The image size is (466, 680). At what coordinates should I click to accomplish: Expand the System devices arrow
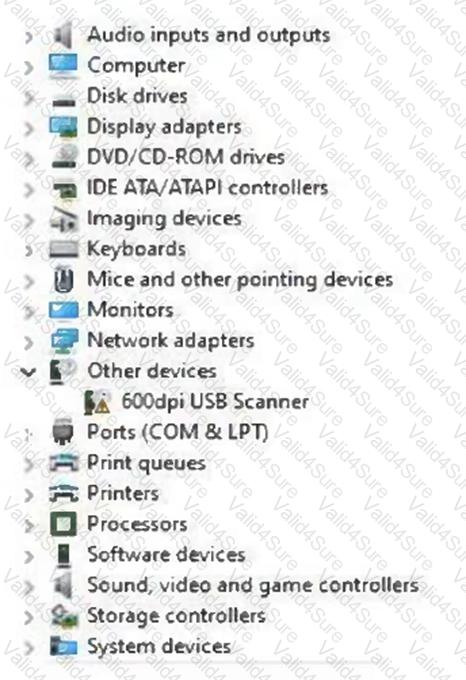click(x=29, y=647)
